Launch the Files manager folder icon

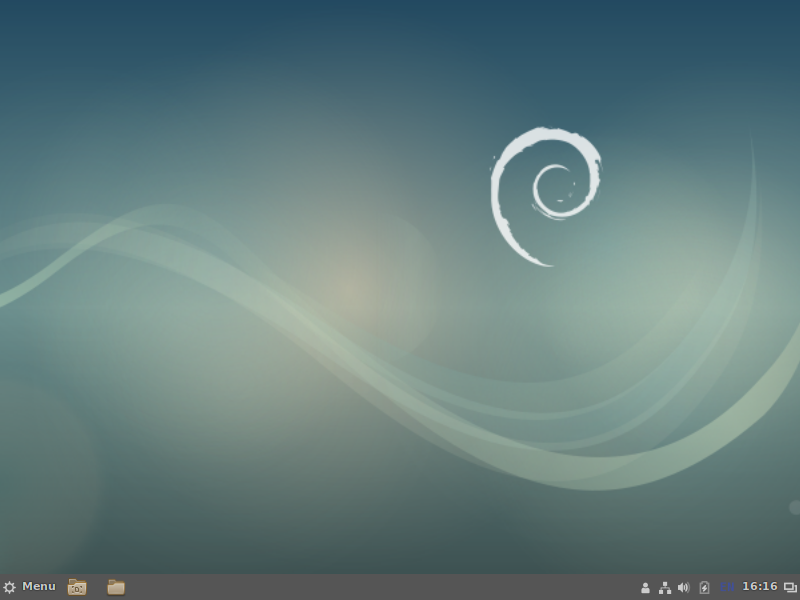point(116,587)
